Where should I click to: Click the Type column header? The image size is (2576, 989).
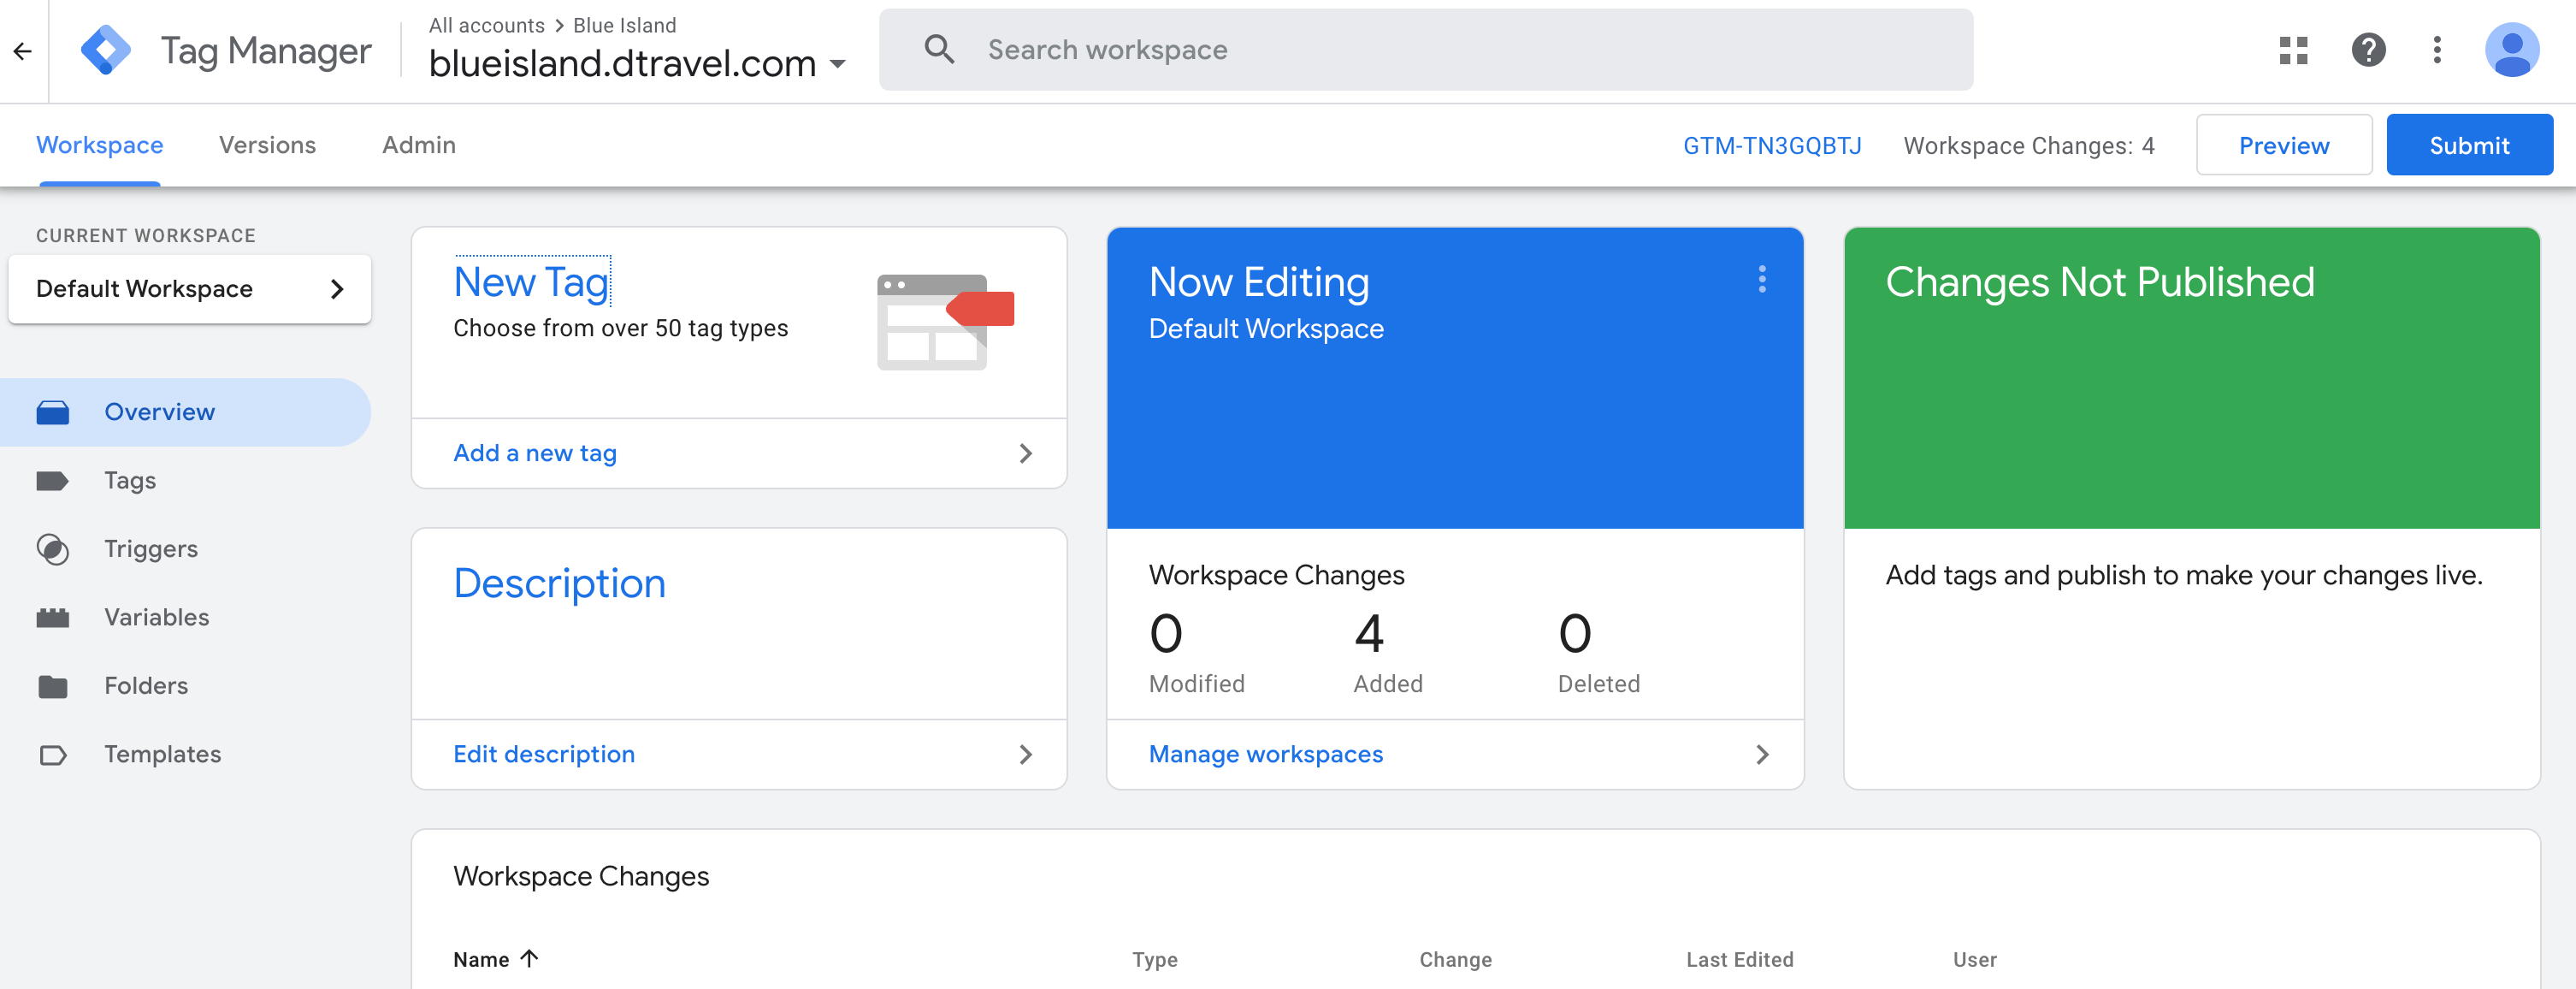click(1155, 959)
